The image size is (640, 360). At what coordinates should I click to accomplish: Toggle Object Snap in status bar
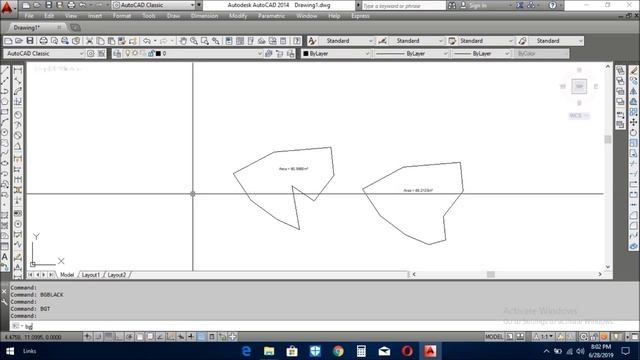coord(139,337)
